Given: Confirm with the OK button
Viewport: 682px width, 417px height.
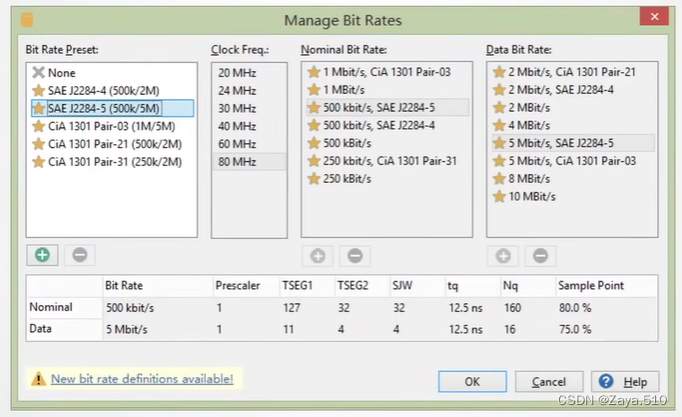Looking at the screenshot, I should [x=472, y=381].
